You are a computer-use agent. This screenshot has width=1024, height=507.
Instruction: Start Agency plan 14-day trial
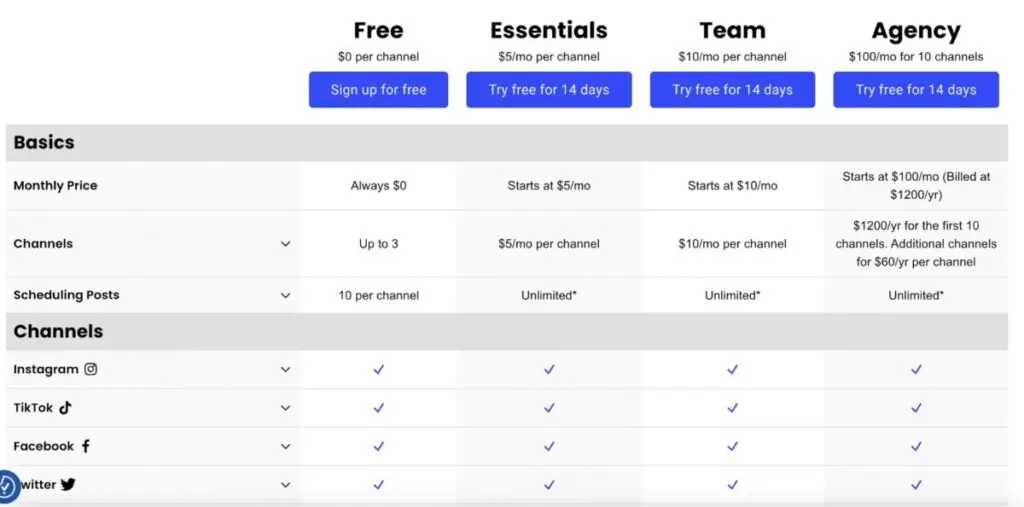(916, 90)
